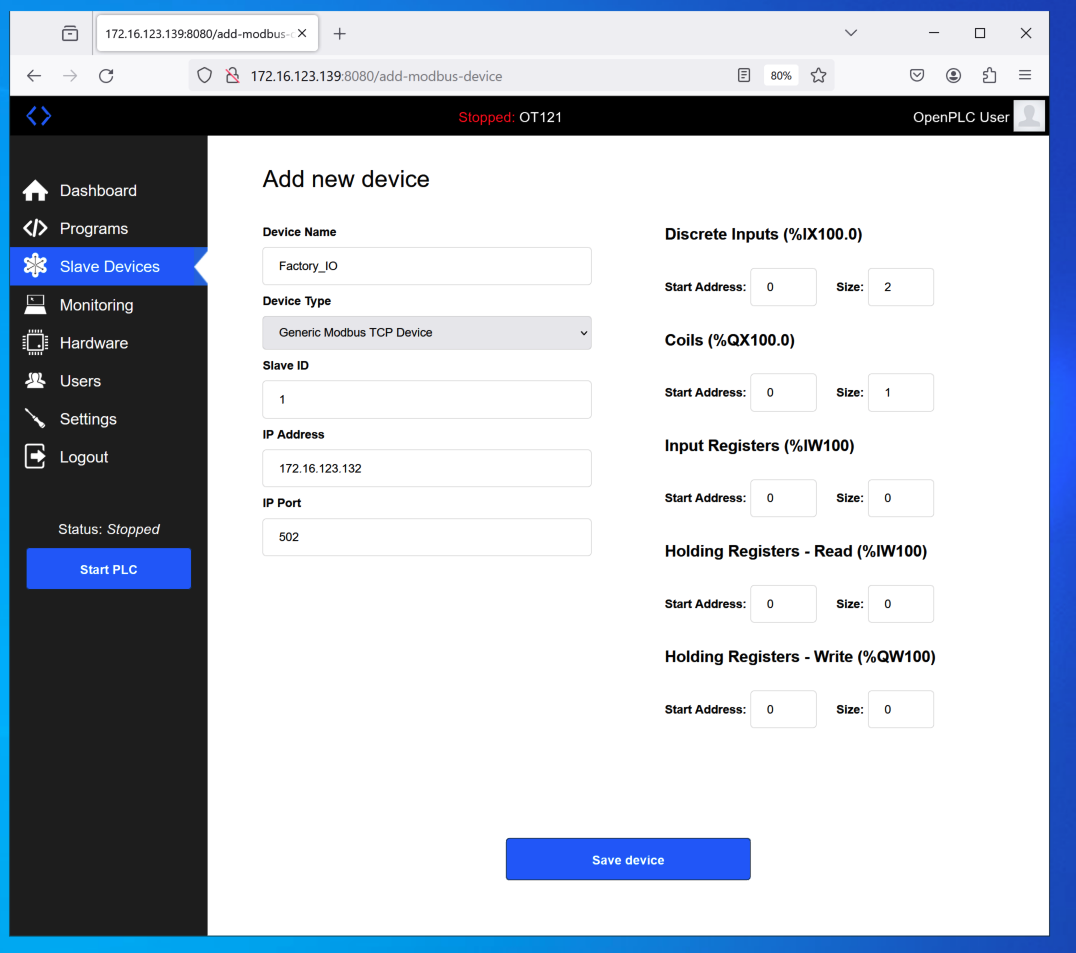Click the OpenPLC User avatar

[1028, 116]
